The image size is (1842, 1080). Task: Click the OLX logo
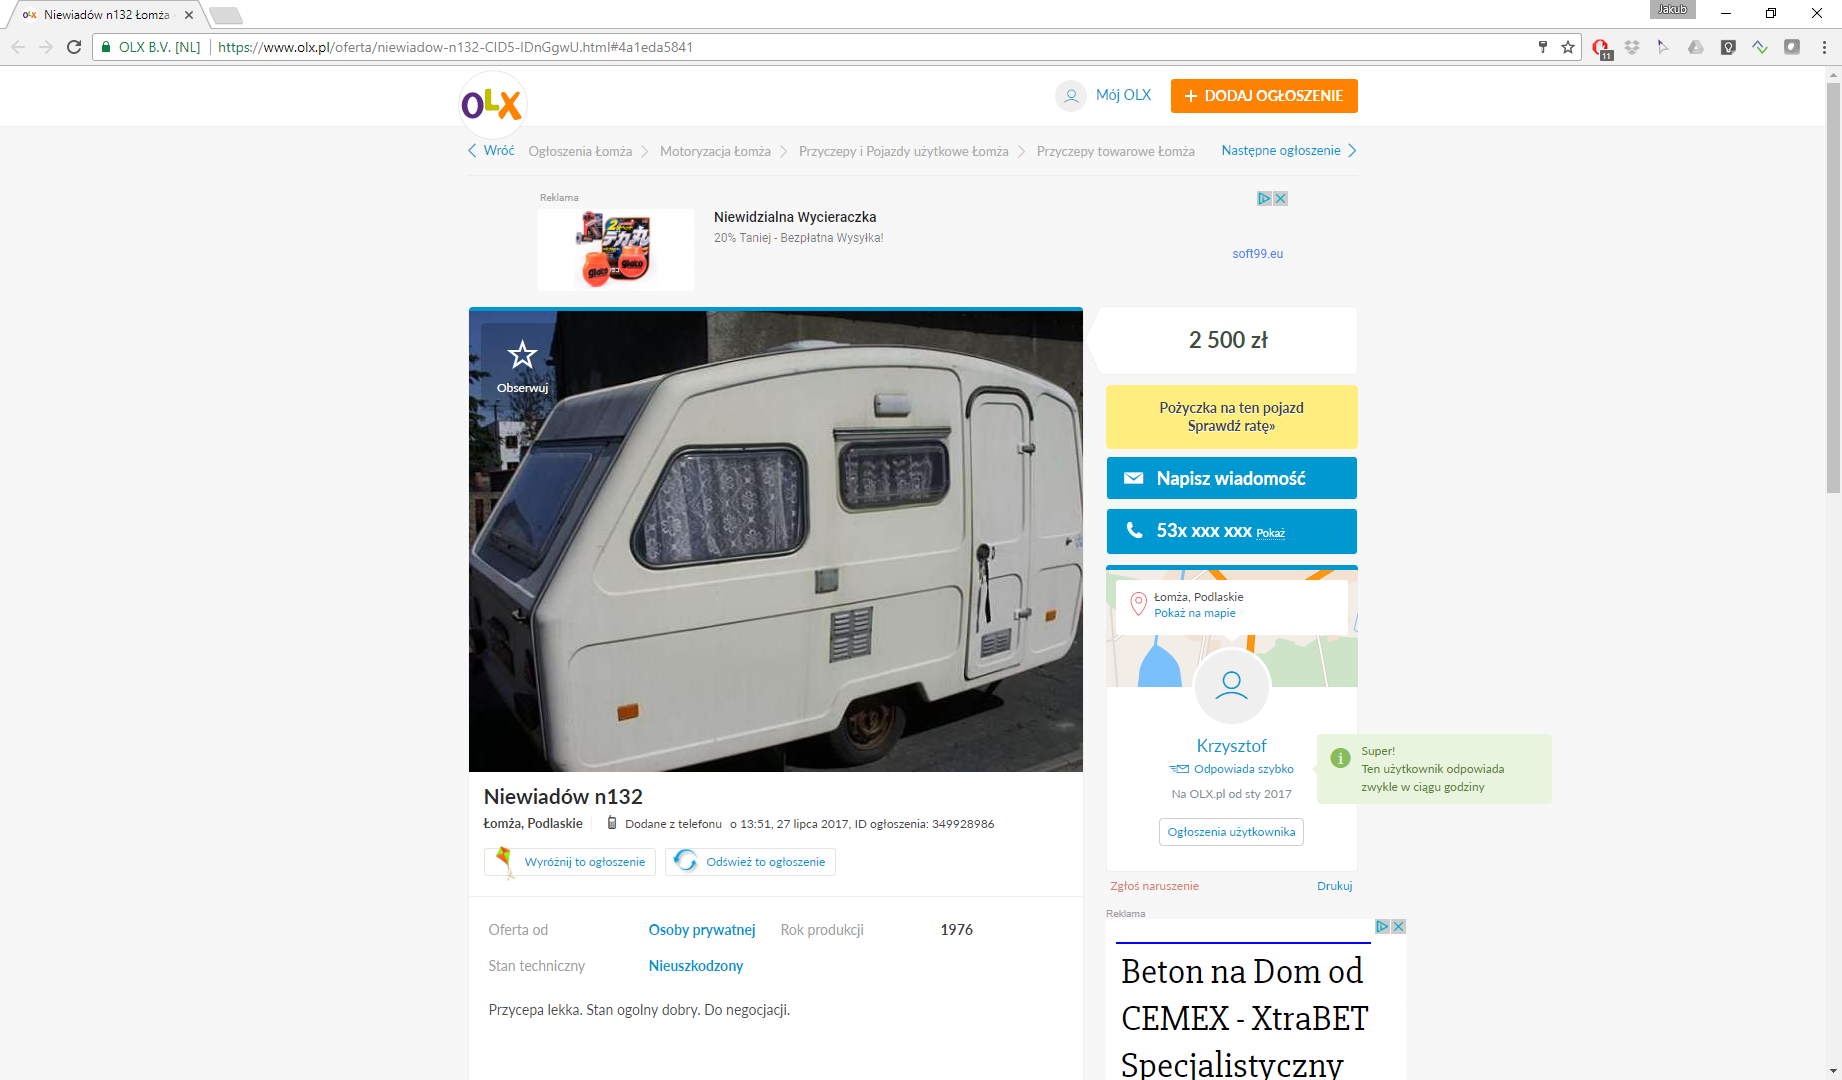click(x=491, y=103)
